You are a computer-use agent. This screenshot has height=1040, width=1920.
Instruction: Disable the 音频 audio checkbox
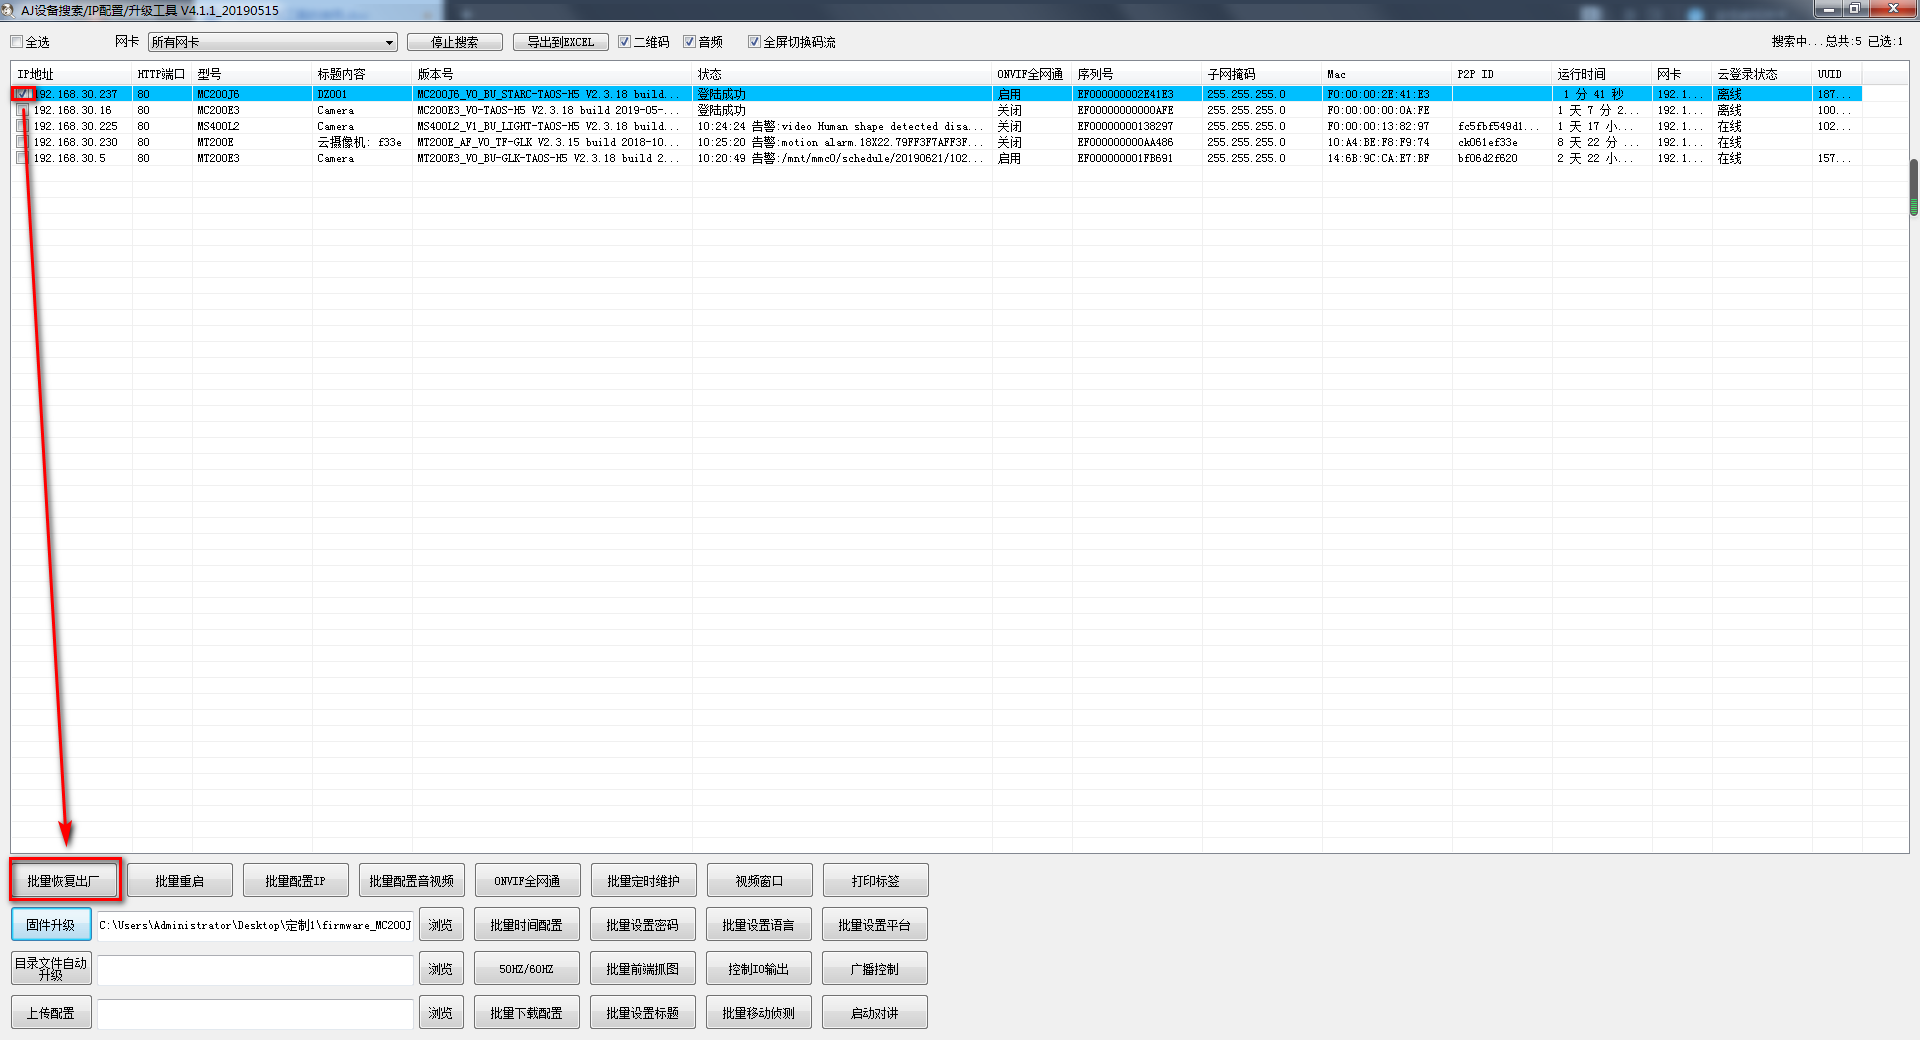coord(689,42)
